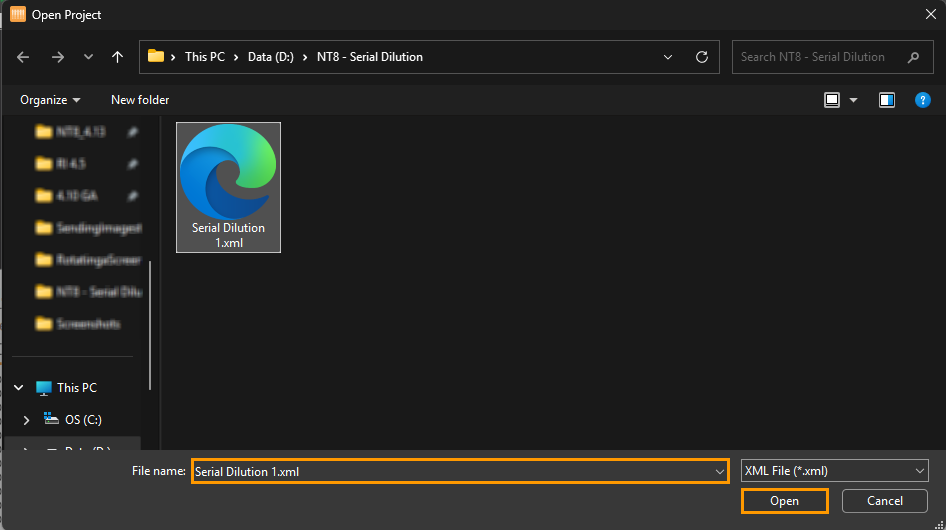Click the search magnifier icon
This screenshot has width=946, height=530.
(x=913, y=57)
